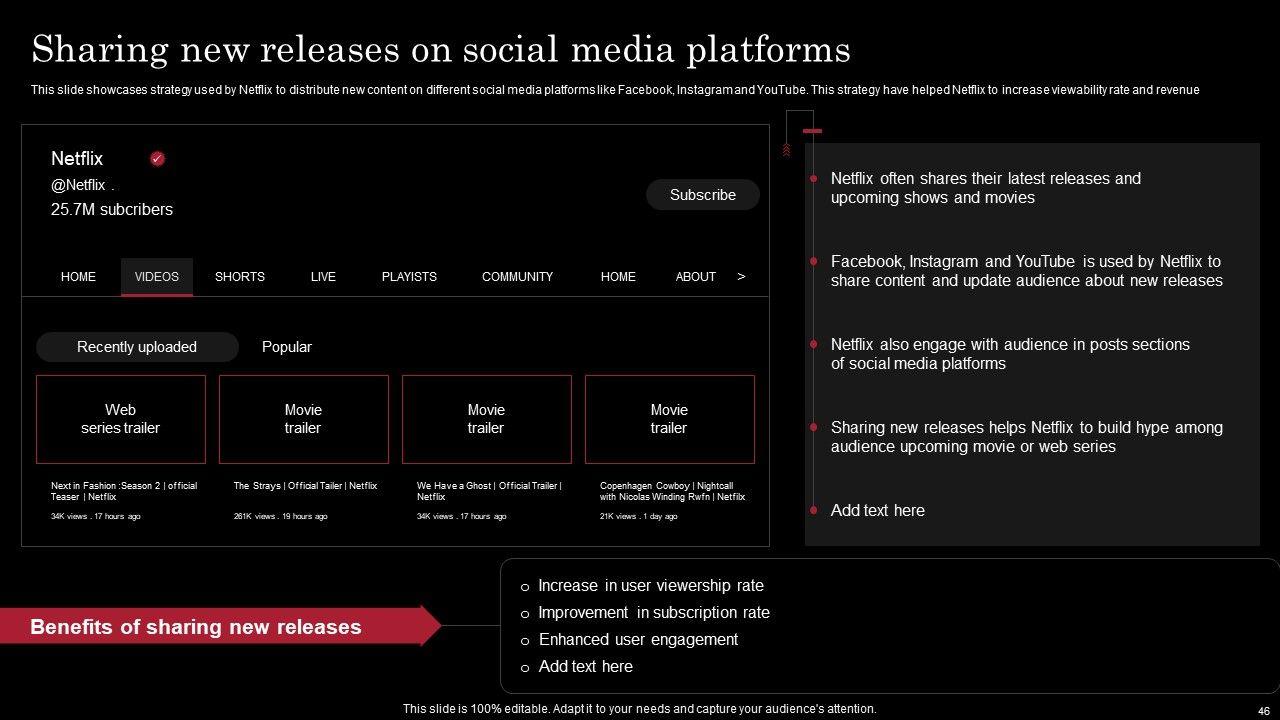Click the Subscribe button

(703, 195)
